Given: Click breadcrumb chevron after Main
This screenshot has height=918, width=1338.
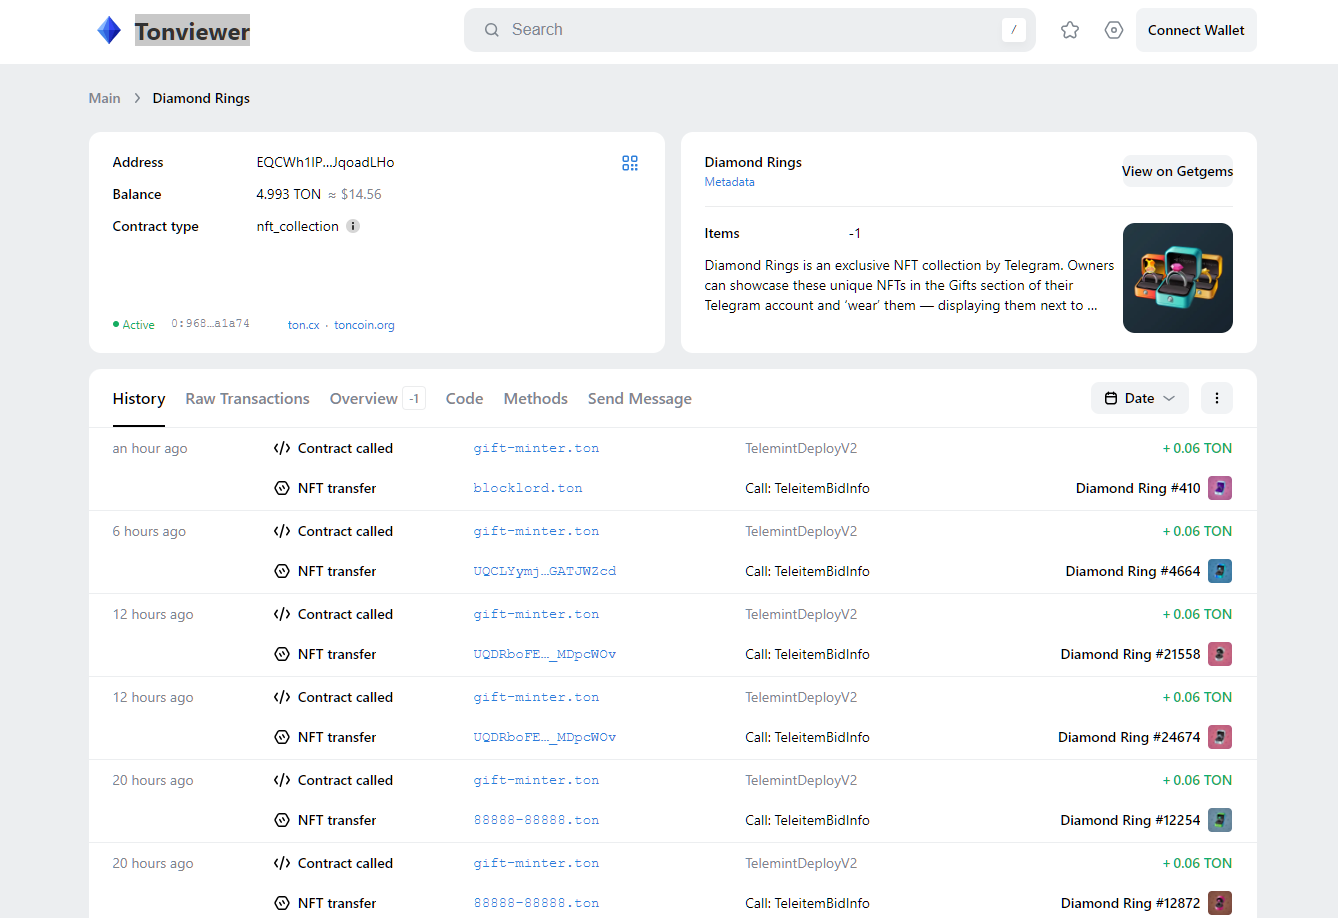Looking at the screenshot, I should click(137, 98).
